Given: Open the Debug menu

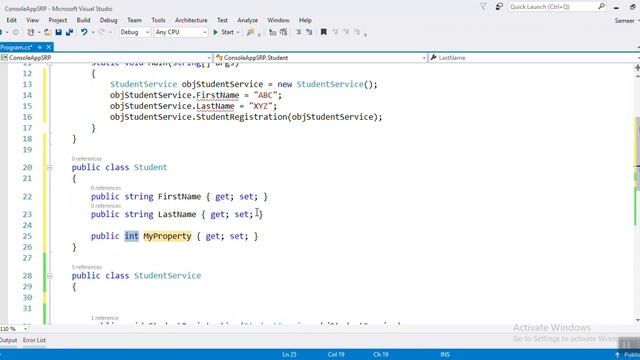Looking at the screenshot, I should pyautogui.click(x=109, y=20).
